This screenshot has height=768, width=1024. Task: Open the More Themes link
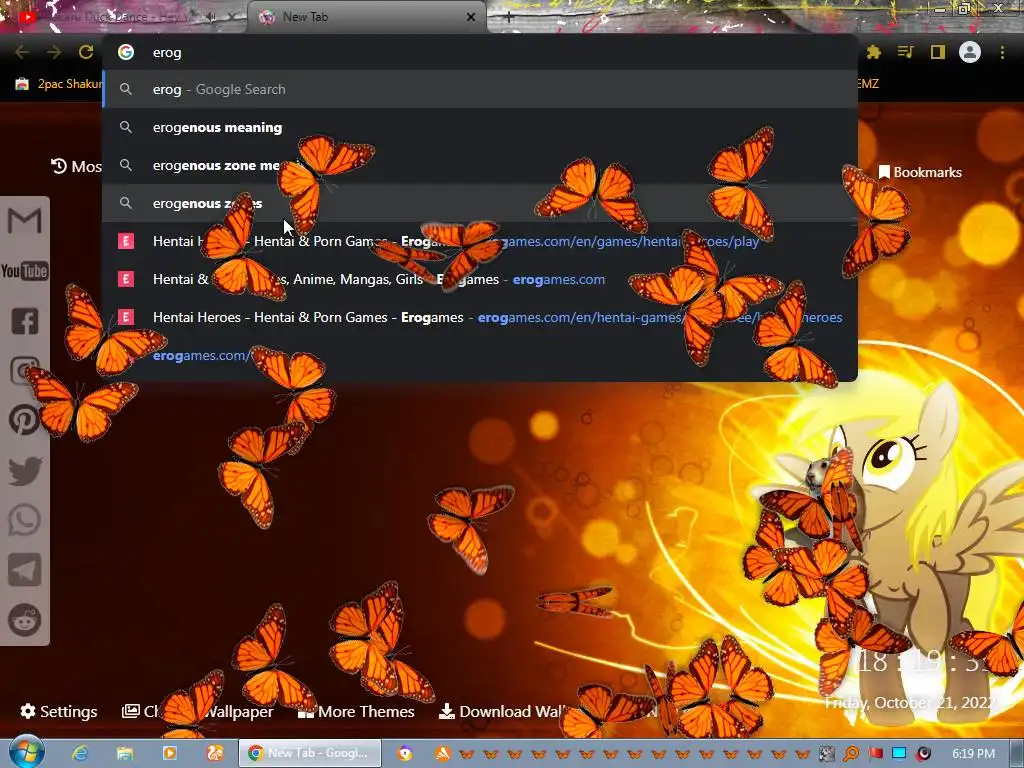pos(356,711)
